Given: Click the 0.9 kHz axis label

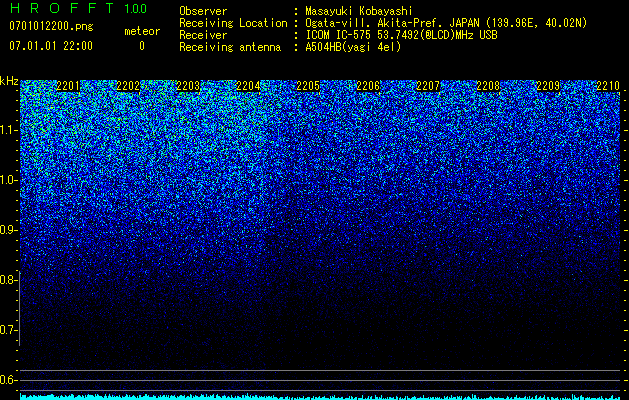Looking at the screenshot, I should click(8, 230).
